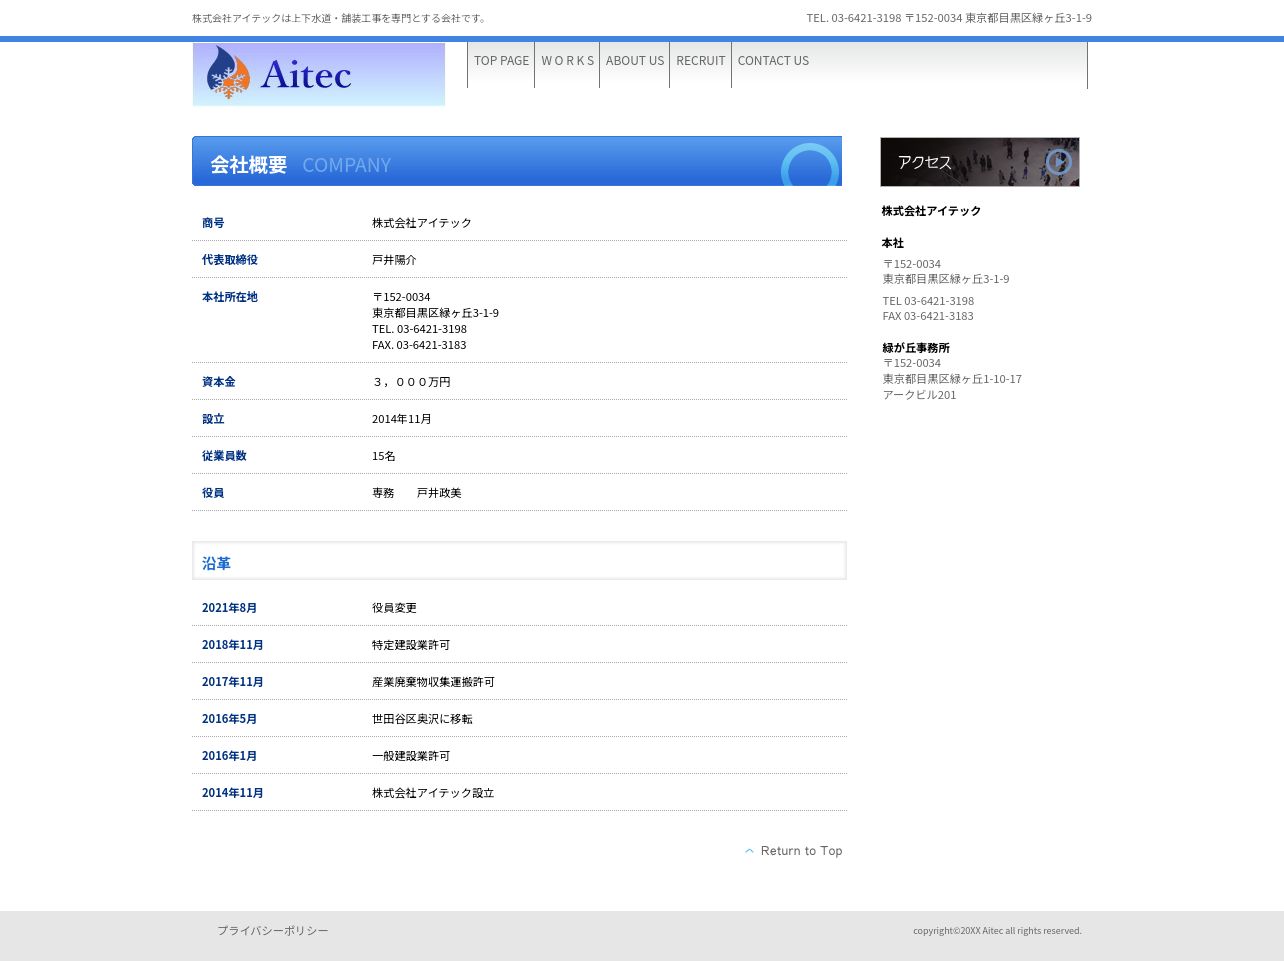Select the 株式会社アイテック company name value
The image size is (1284, 961).
point(422,223)
